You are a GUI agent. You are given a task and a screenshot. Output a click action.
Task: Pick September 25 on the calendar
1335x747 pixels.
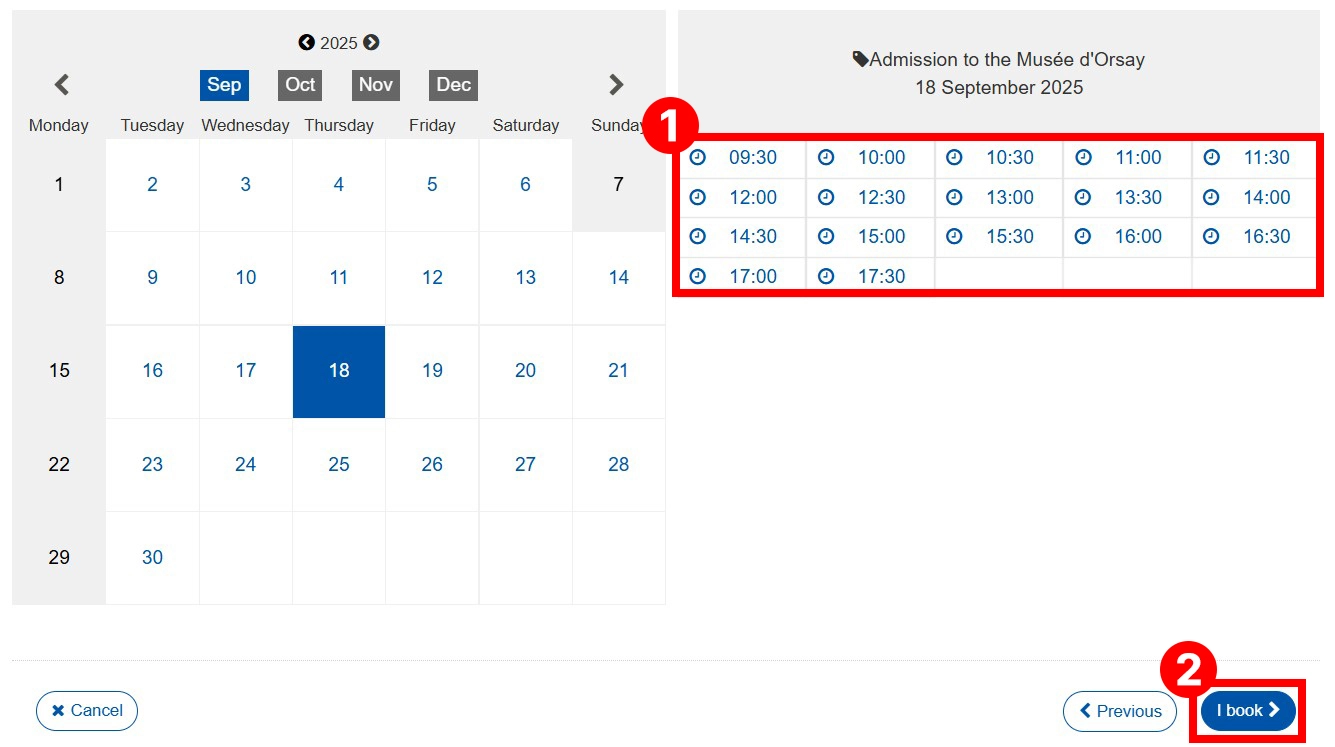click(339, 464)
